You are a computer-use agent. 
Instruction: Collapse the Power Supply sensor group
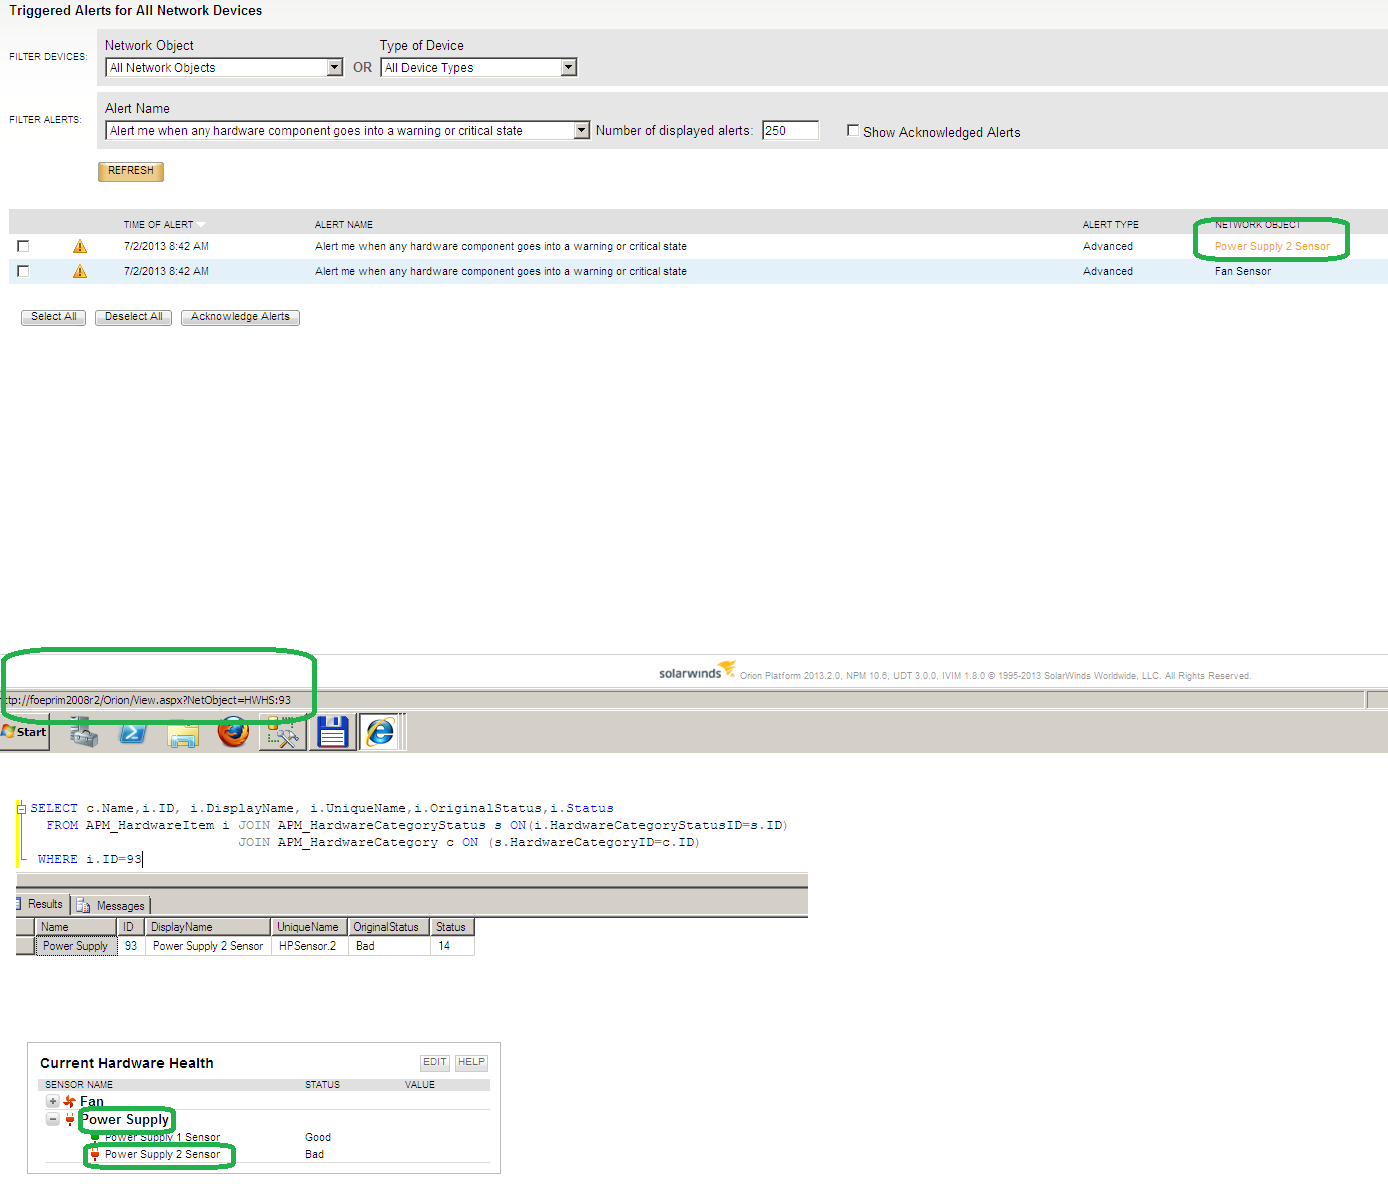pyautogui.click(x=52, y=1119)
